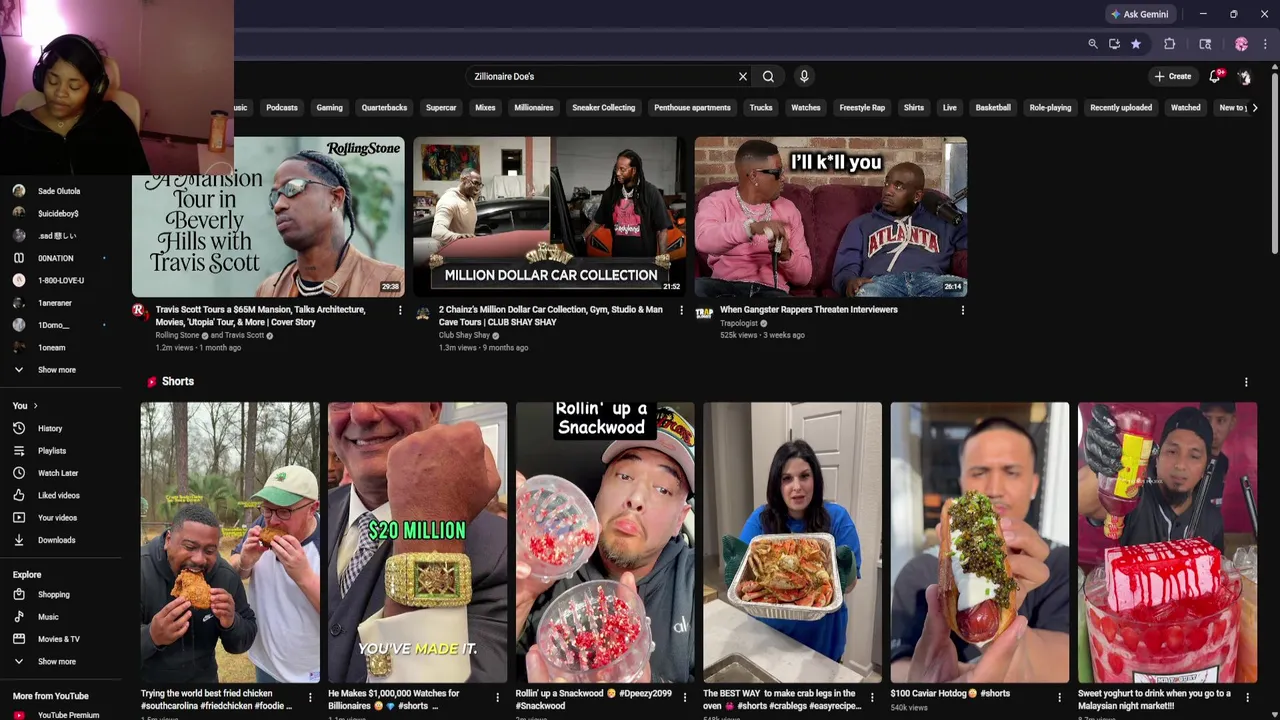Play the Malaysian sweet yoghurt short
This screenshot has height=720, width=1280.
coord(1167,542)
